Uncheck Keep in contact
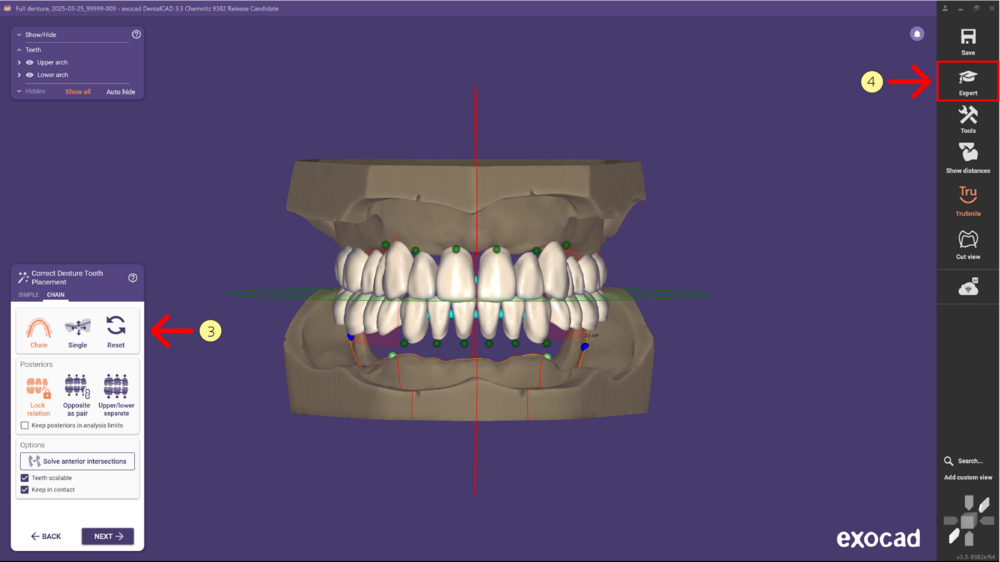Screen dimensions: 1000x562 tap(25, 490)
